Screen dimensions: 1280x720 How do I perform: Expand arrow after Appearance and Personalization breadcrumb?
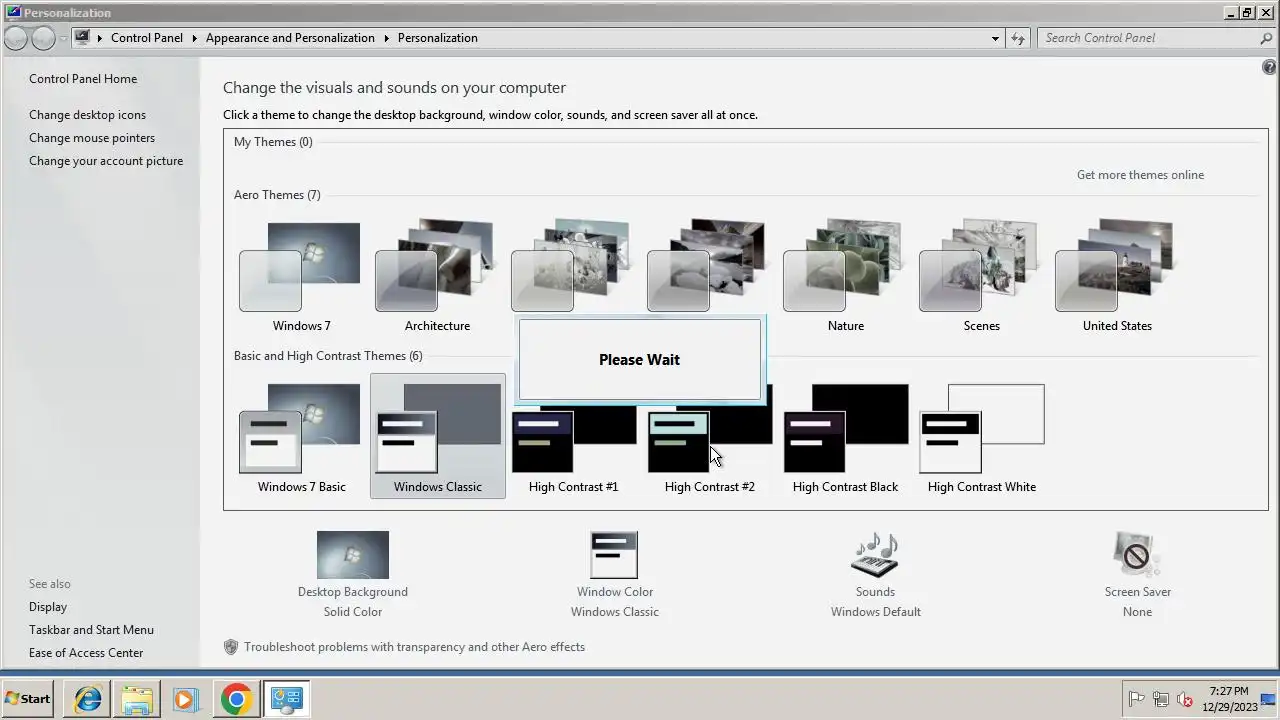pyautogui.click(x=386, y=38)
